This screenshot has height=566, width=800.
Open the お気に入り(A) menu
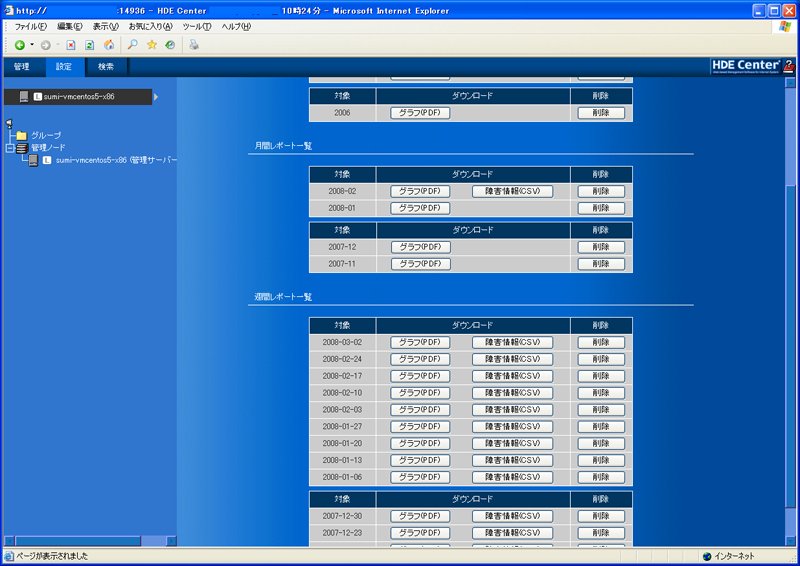pyautogui.click(x=150, y=27)
